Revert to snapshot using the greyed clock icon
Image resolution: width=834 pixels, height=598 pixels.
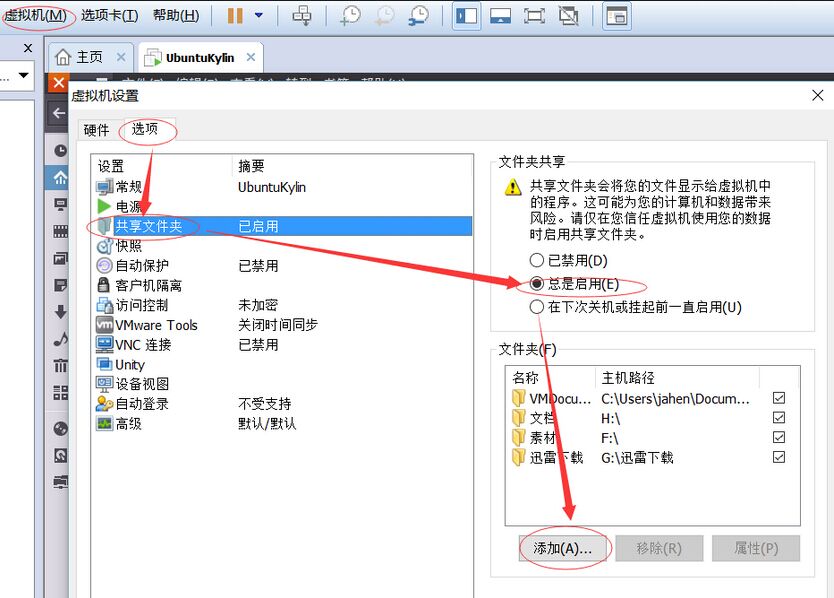click(x=384, y=15)
